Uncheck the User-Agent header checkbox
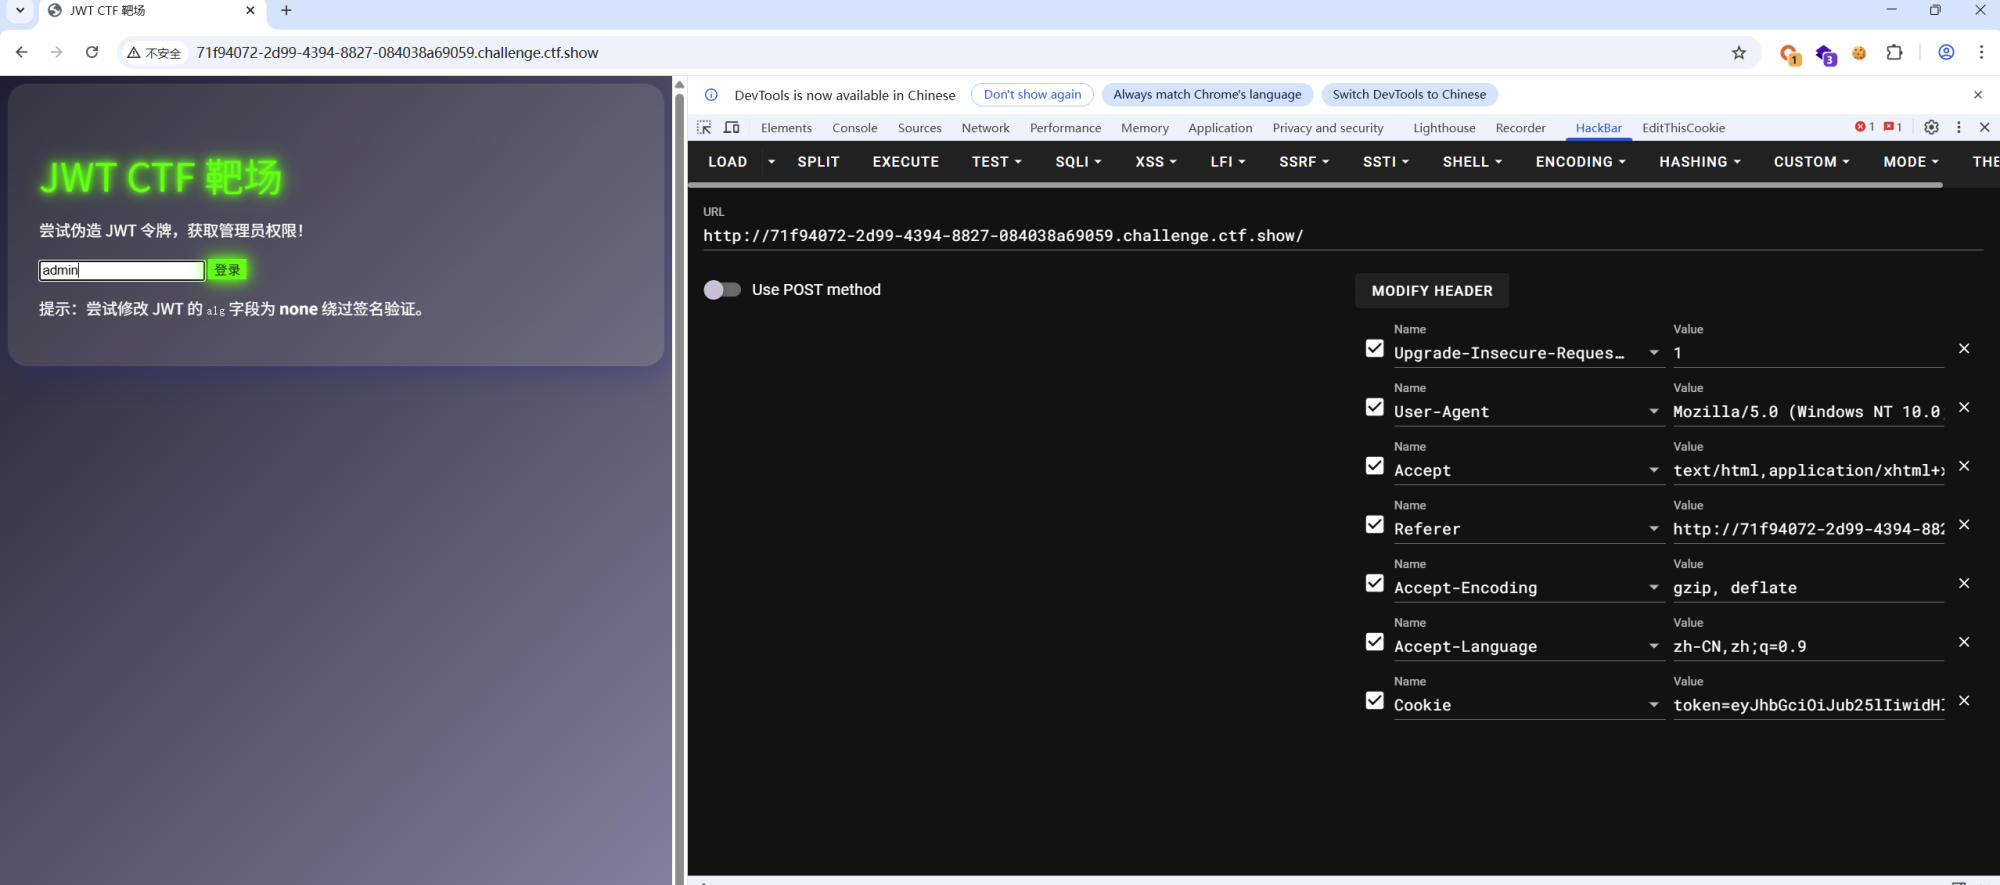The height and width of the screenshot is (885, 2000). (x=1375, y=407)
